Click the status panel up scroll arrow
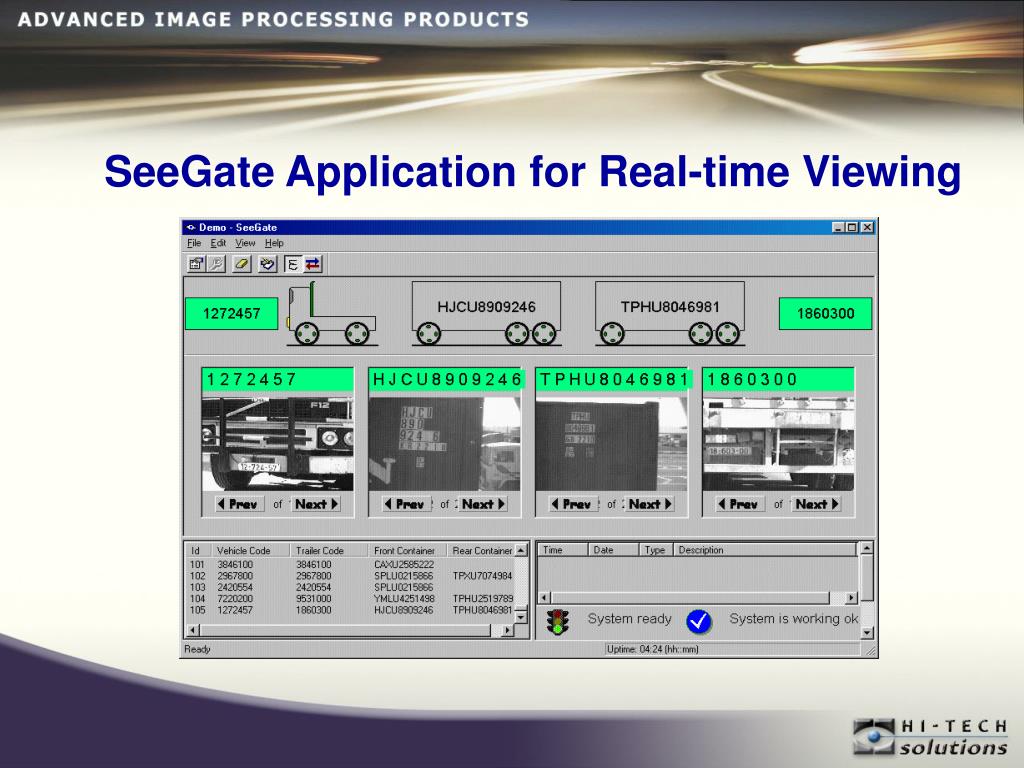 click(x=867, y=549)
